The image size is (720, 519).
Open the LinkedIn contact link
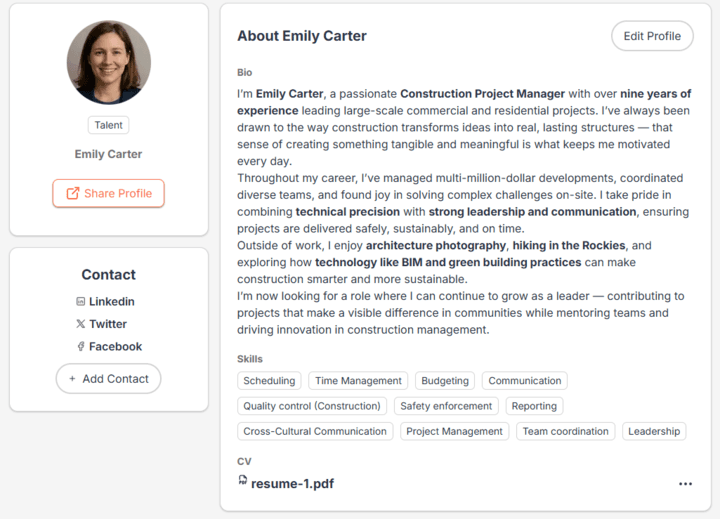point(111,302)
